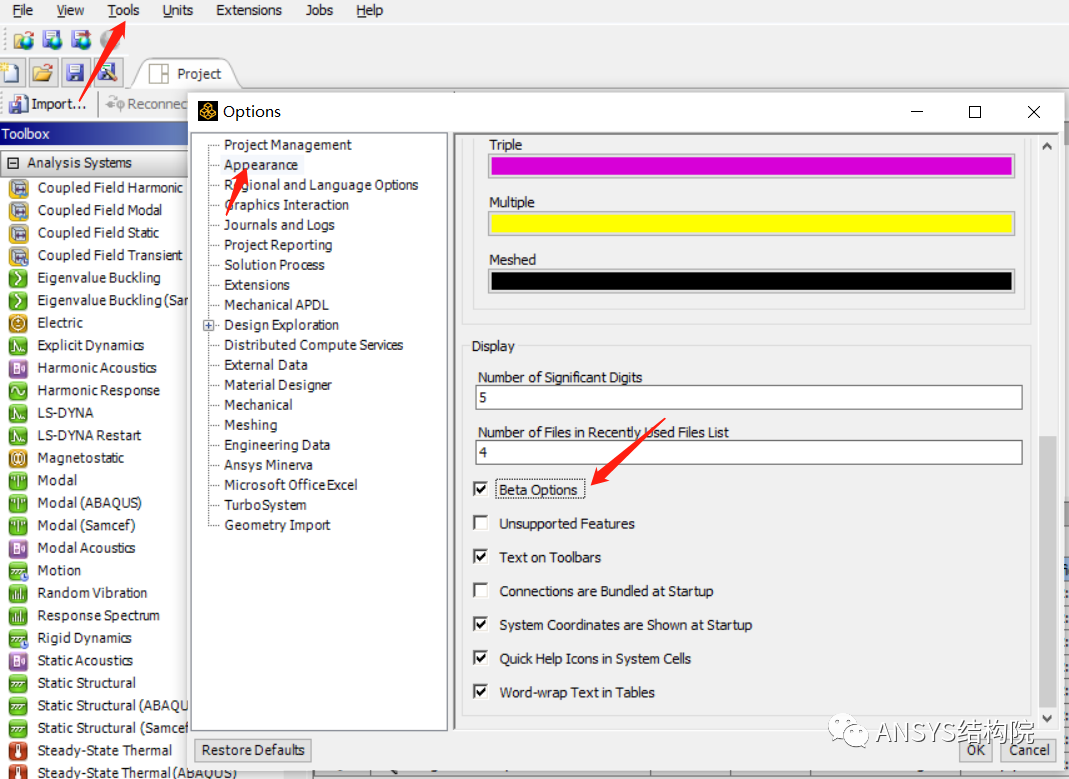Screen dimensions: 1069x779
Task: Click the Number of Significant Digits field
Action: click(x=749, y=397)
